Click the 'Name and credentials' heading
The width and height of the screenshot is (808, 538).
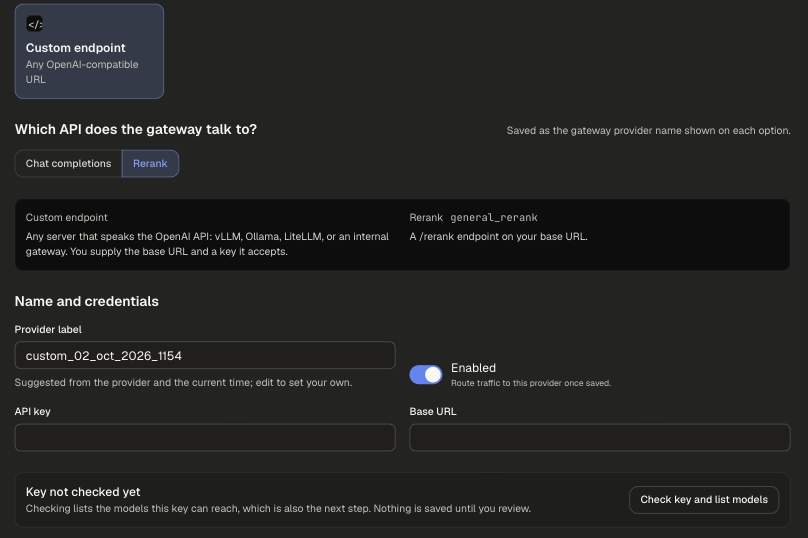(87, 301)
